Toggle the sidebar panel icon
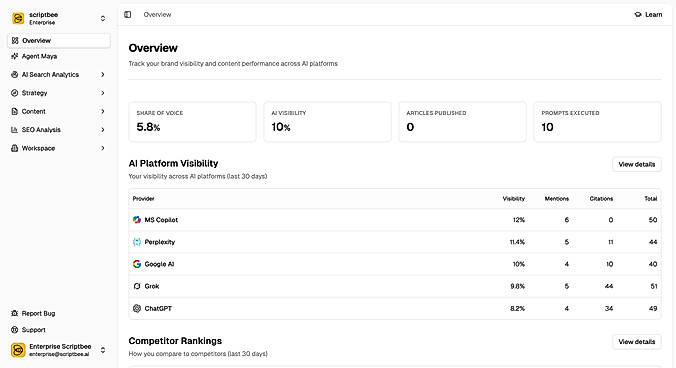 tap(128, 15)
